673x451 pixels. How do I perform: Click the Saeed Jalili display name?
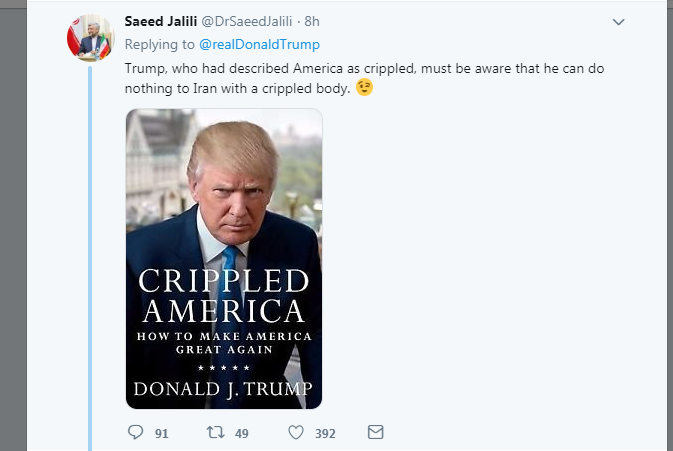coord(161,21)
